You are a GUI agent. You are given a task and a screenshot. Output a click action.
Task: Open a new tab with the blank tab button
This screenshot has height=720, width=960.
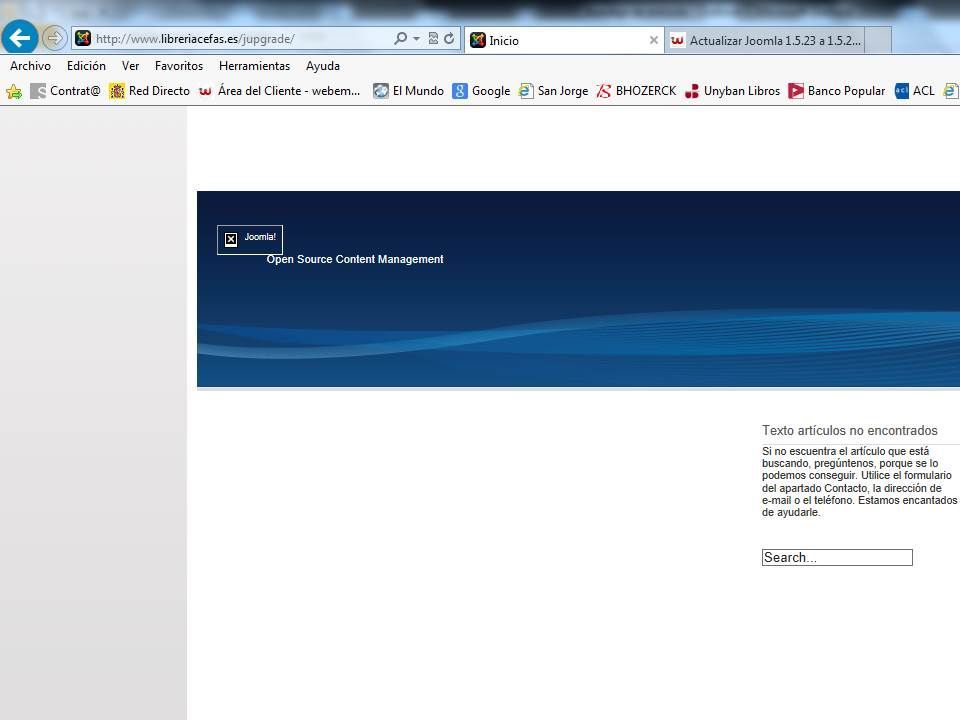tap(878, 40)
